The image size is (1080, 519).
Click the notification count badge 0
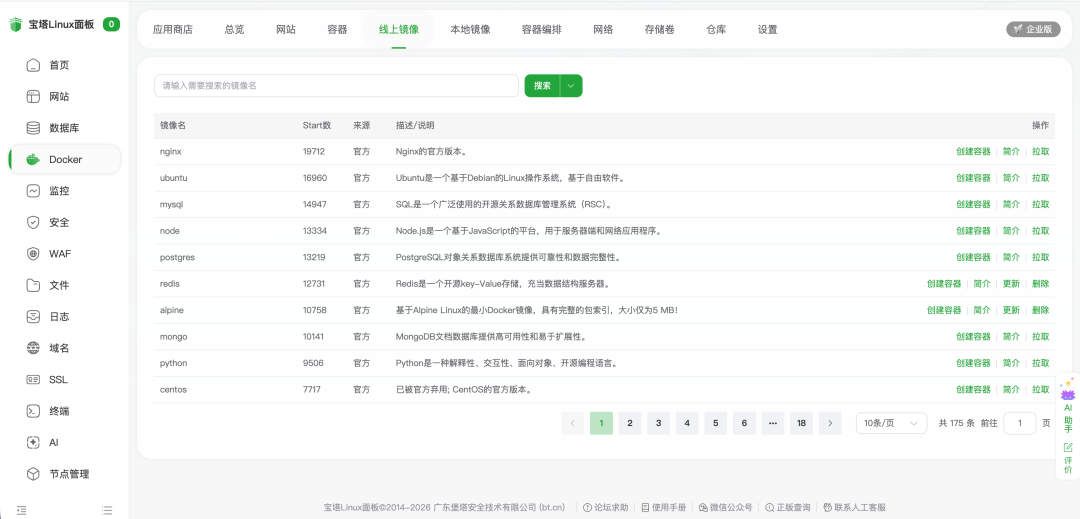pos(112,25)
